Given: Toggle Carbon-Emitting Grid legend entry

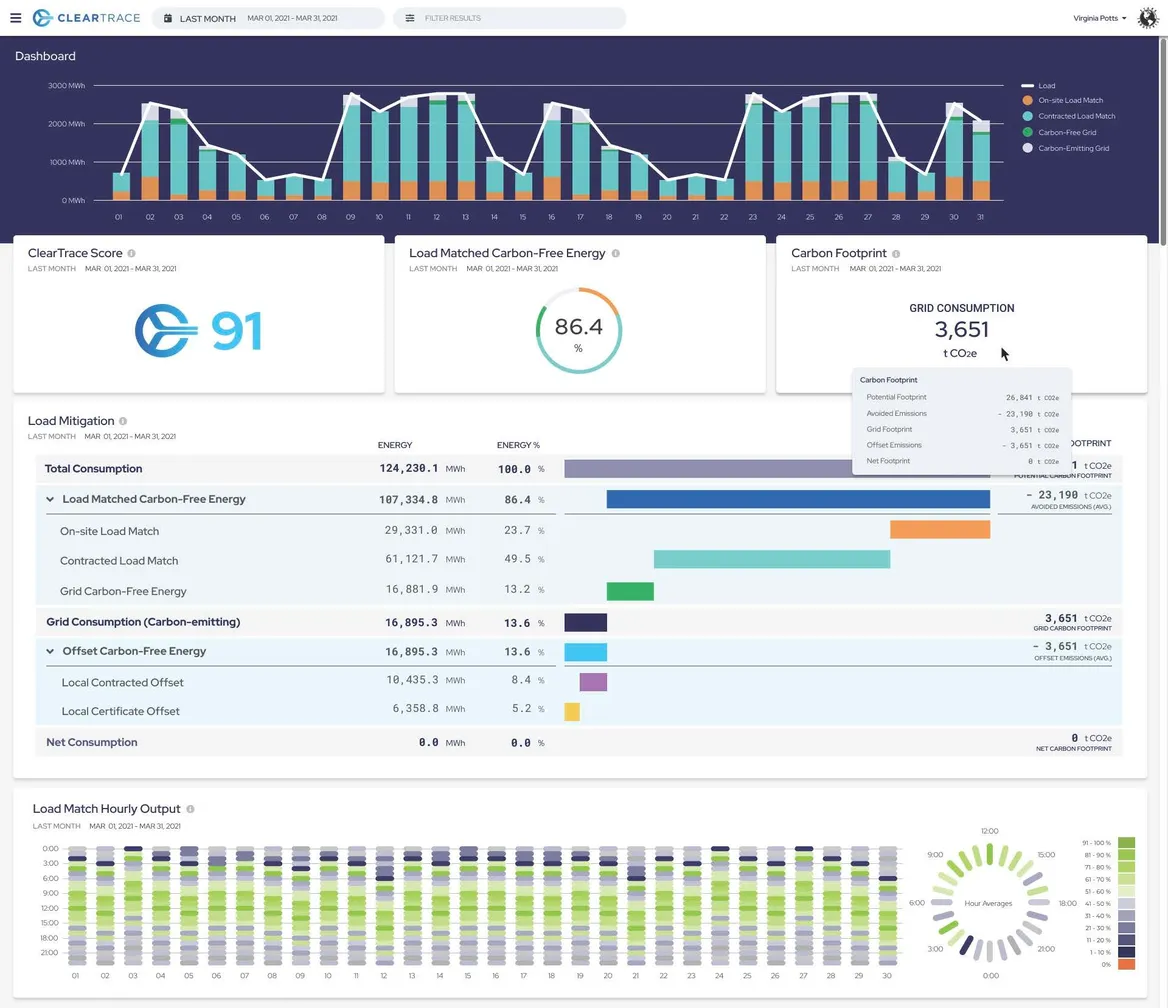Looking at the screenshot, I should [1072, 148].
